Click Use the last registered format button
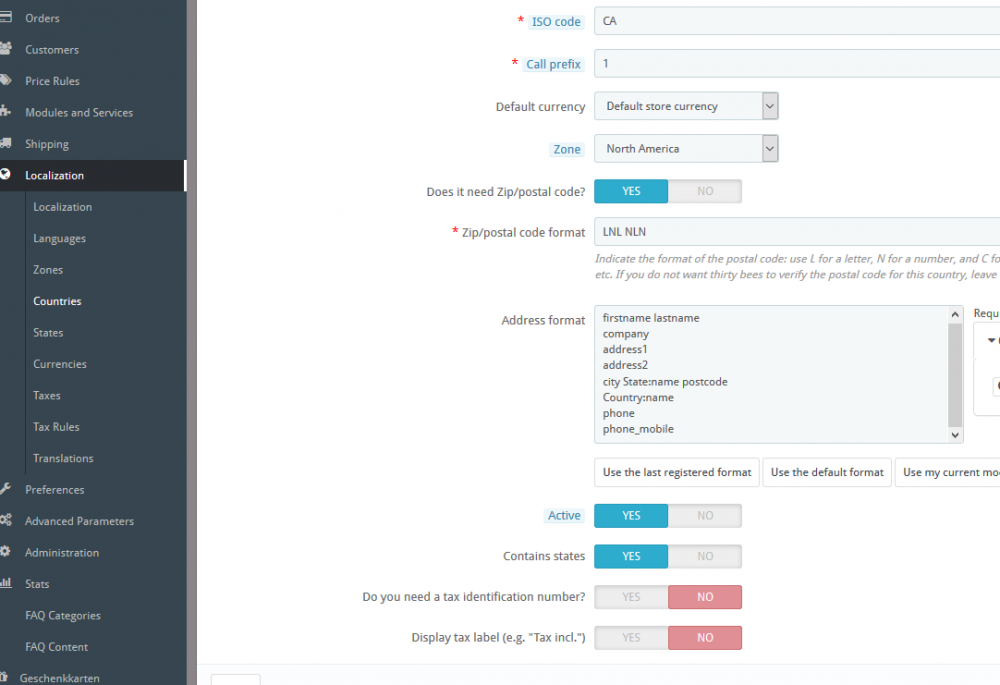1000x685 pixels. (677, 472)
